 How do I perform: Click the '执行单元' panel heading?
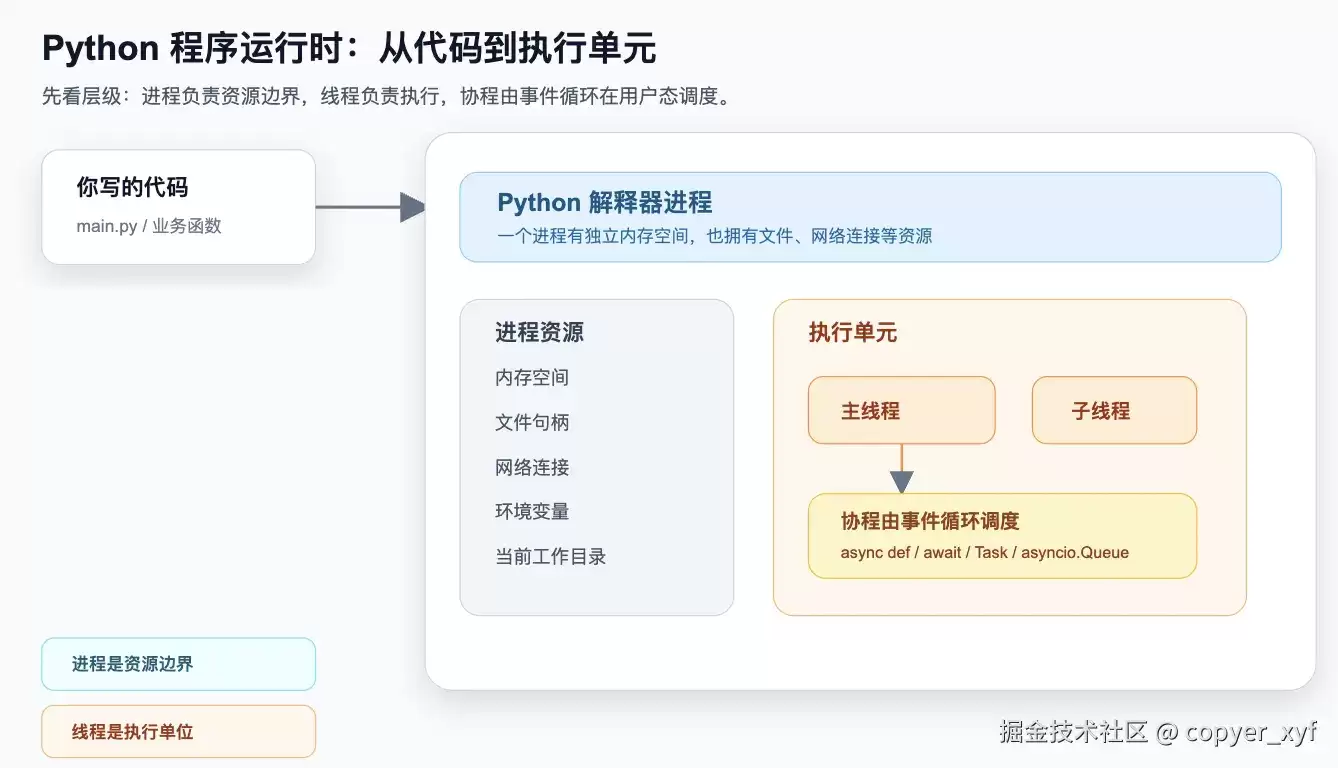[853, 333]
